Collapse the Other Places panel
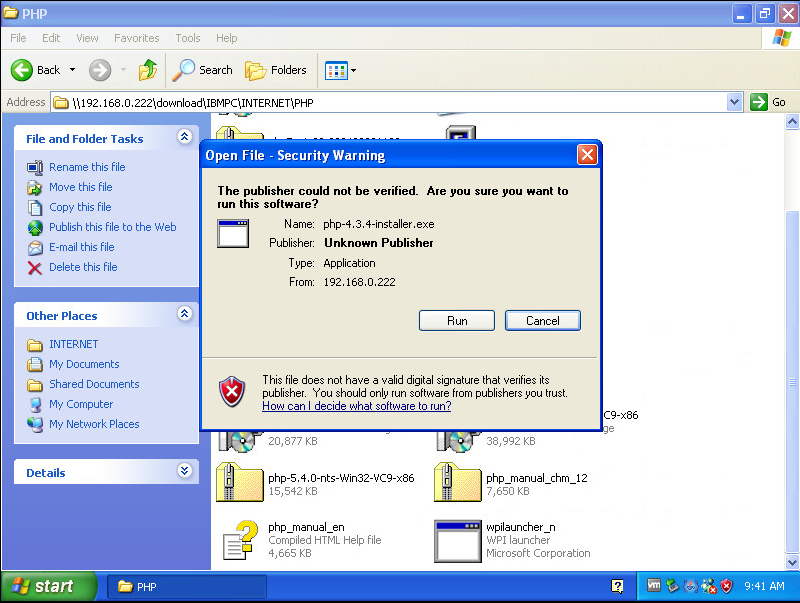The height and width of the screenshot is (603, 800). pos(184,313)
